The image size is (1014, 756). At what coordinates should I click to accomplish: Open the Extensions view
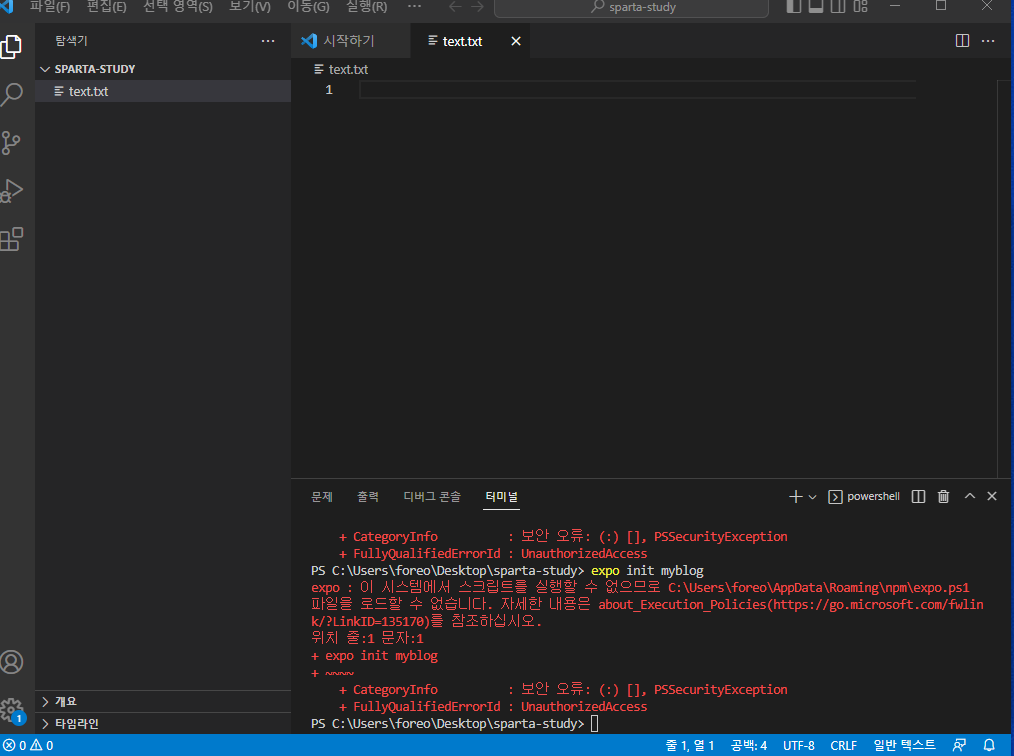pyautogui.click(x=12, y=239)
